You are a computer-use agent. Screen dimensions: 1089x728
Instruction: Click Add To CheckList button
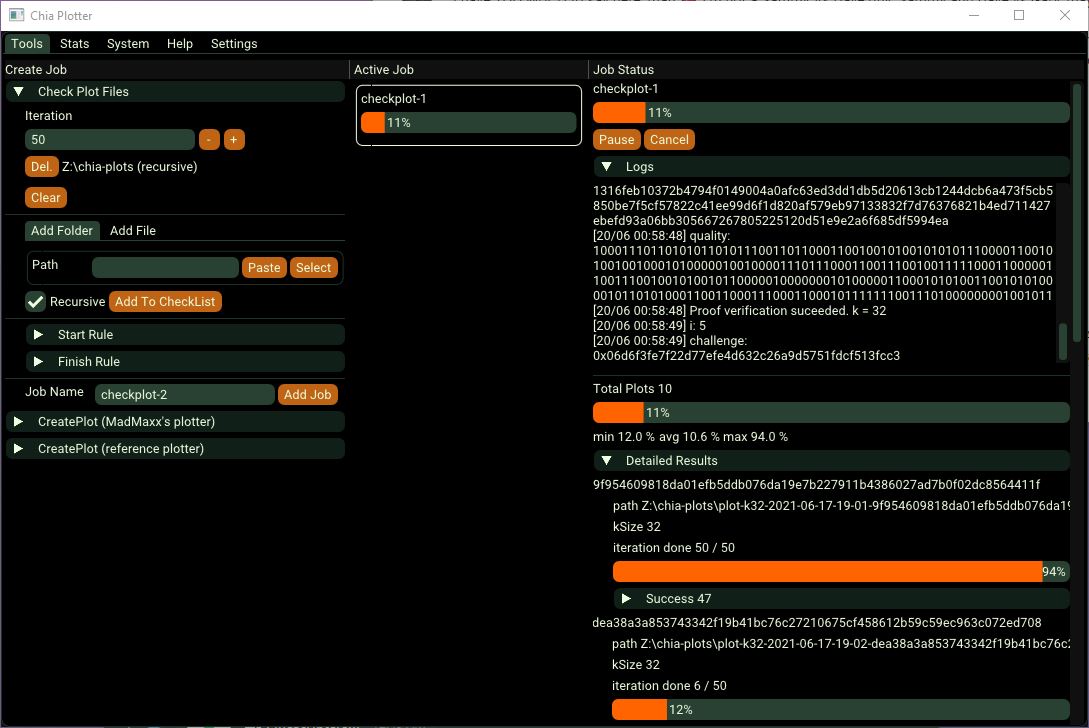pyautogui.click(x=165, y=301)
